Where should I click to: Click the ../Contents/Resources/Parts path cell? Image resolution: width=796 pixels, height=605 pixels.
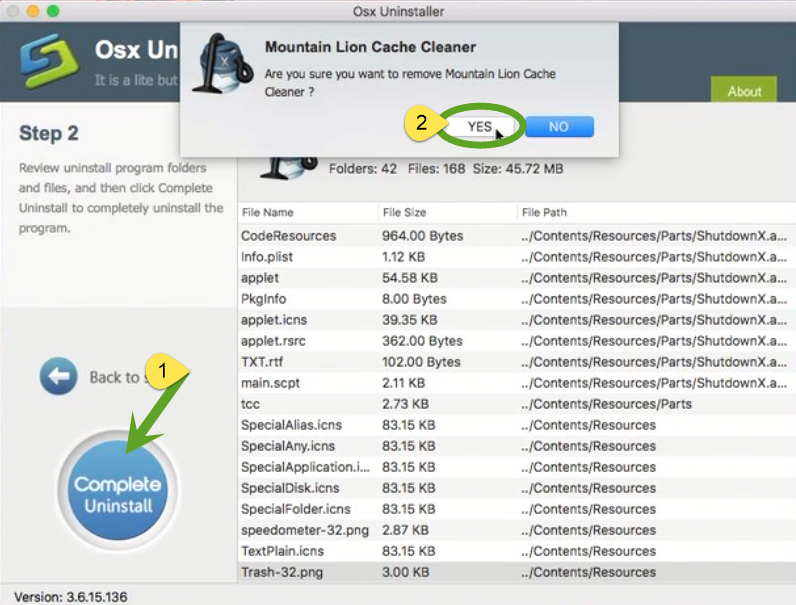pyautogui.click(x=606, y=404)
